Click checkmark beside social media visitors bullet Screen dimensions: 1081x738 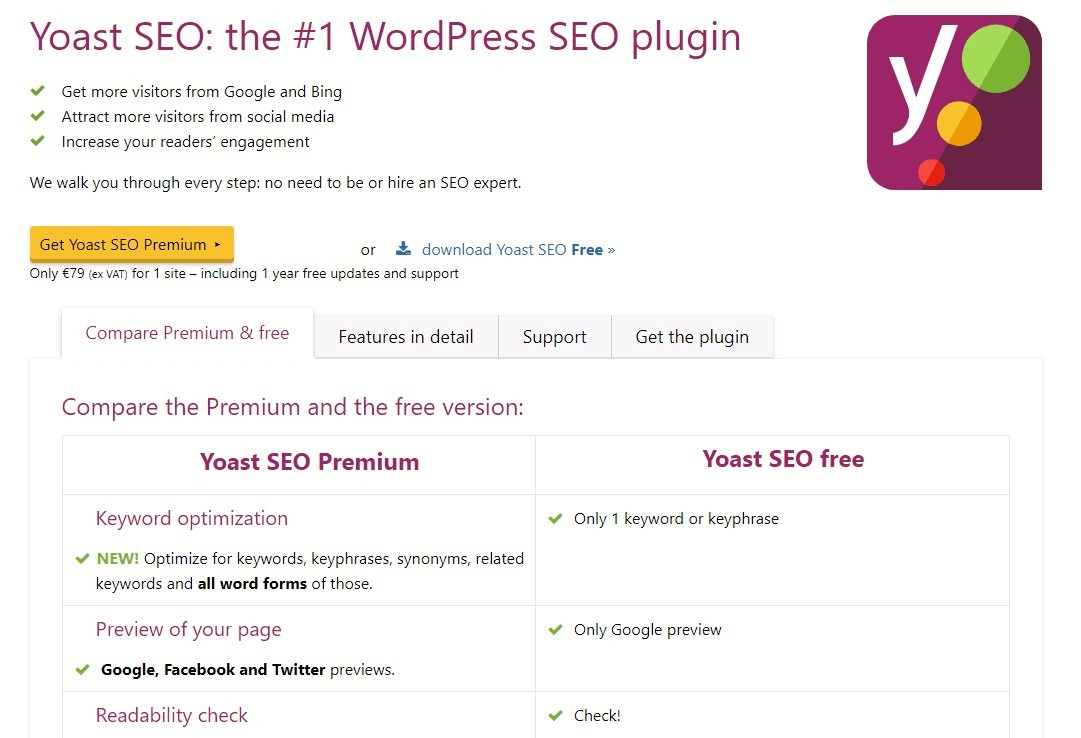point(38,116)
